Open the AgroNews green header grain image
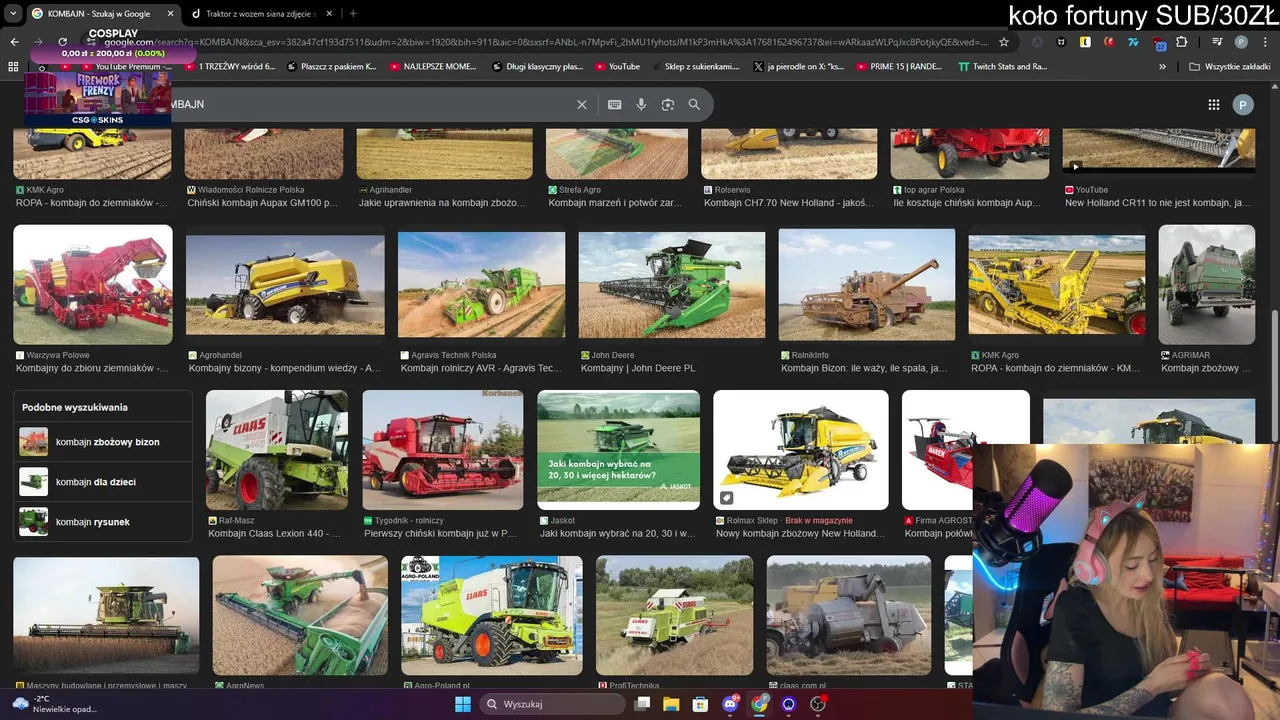 (300, 616)
